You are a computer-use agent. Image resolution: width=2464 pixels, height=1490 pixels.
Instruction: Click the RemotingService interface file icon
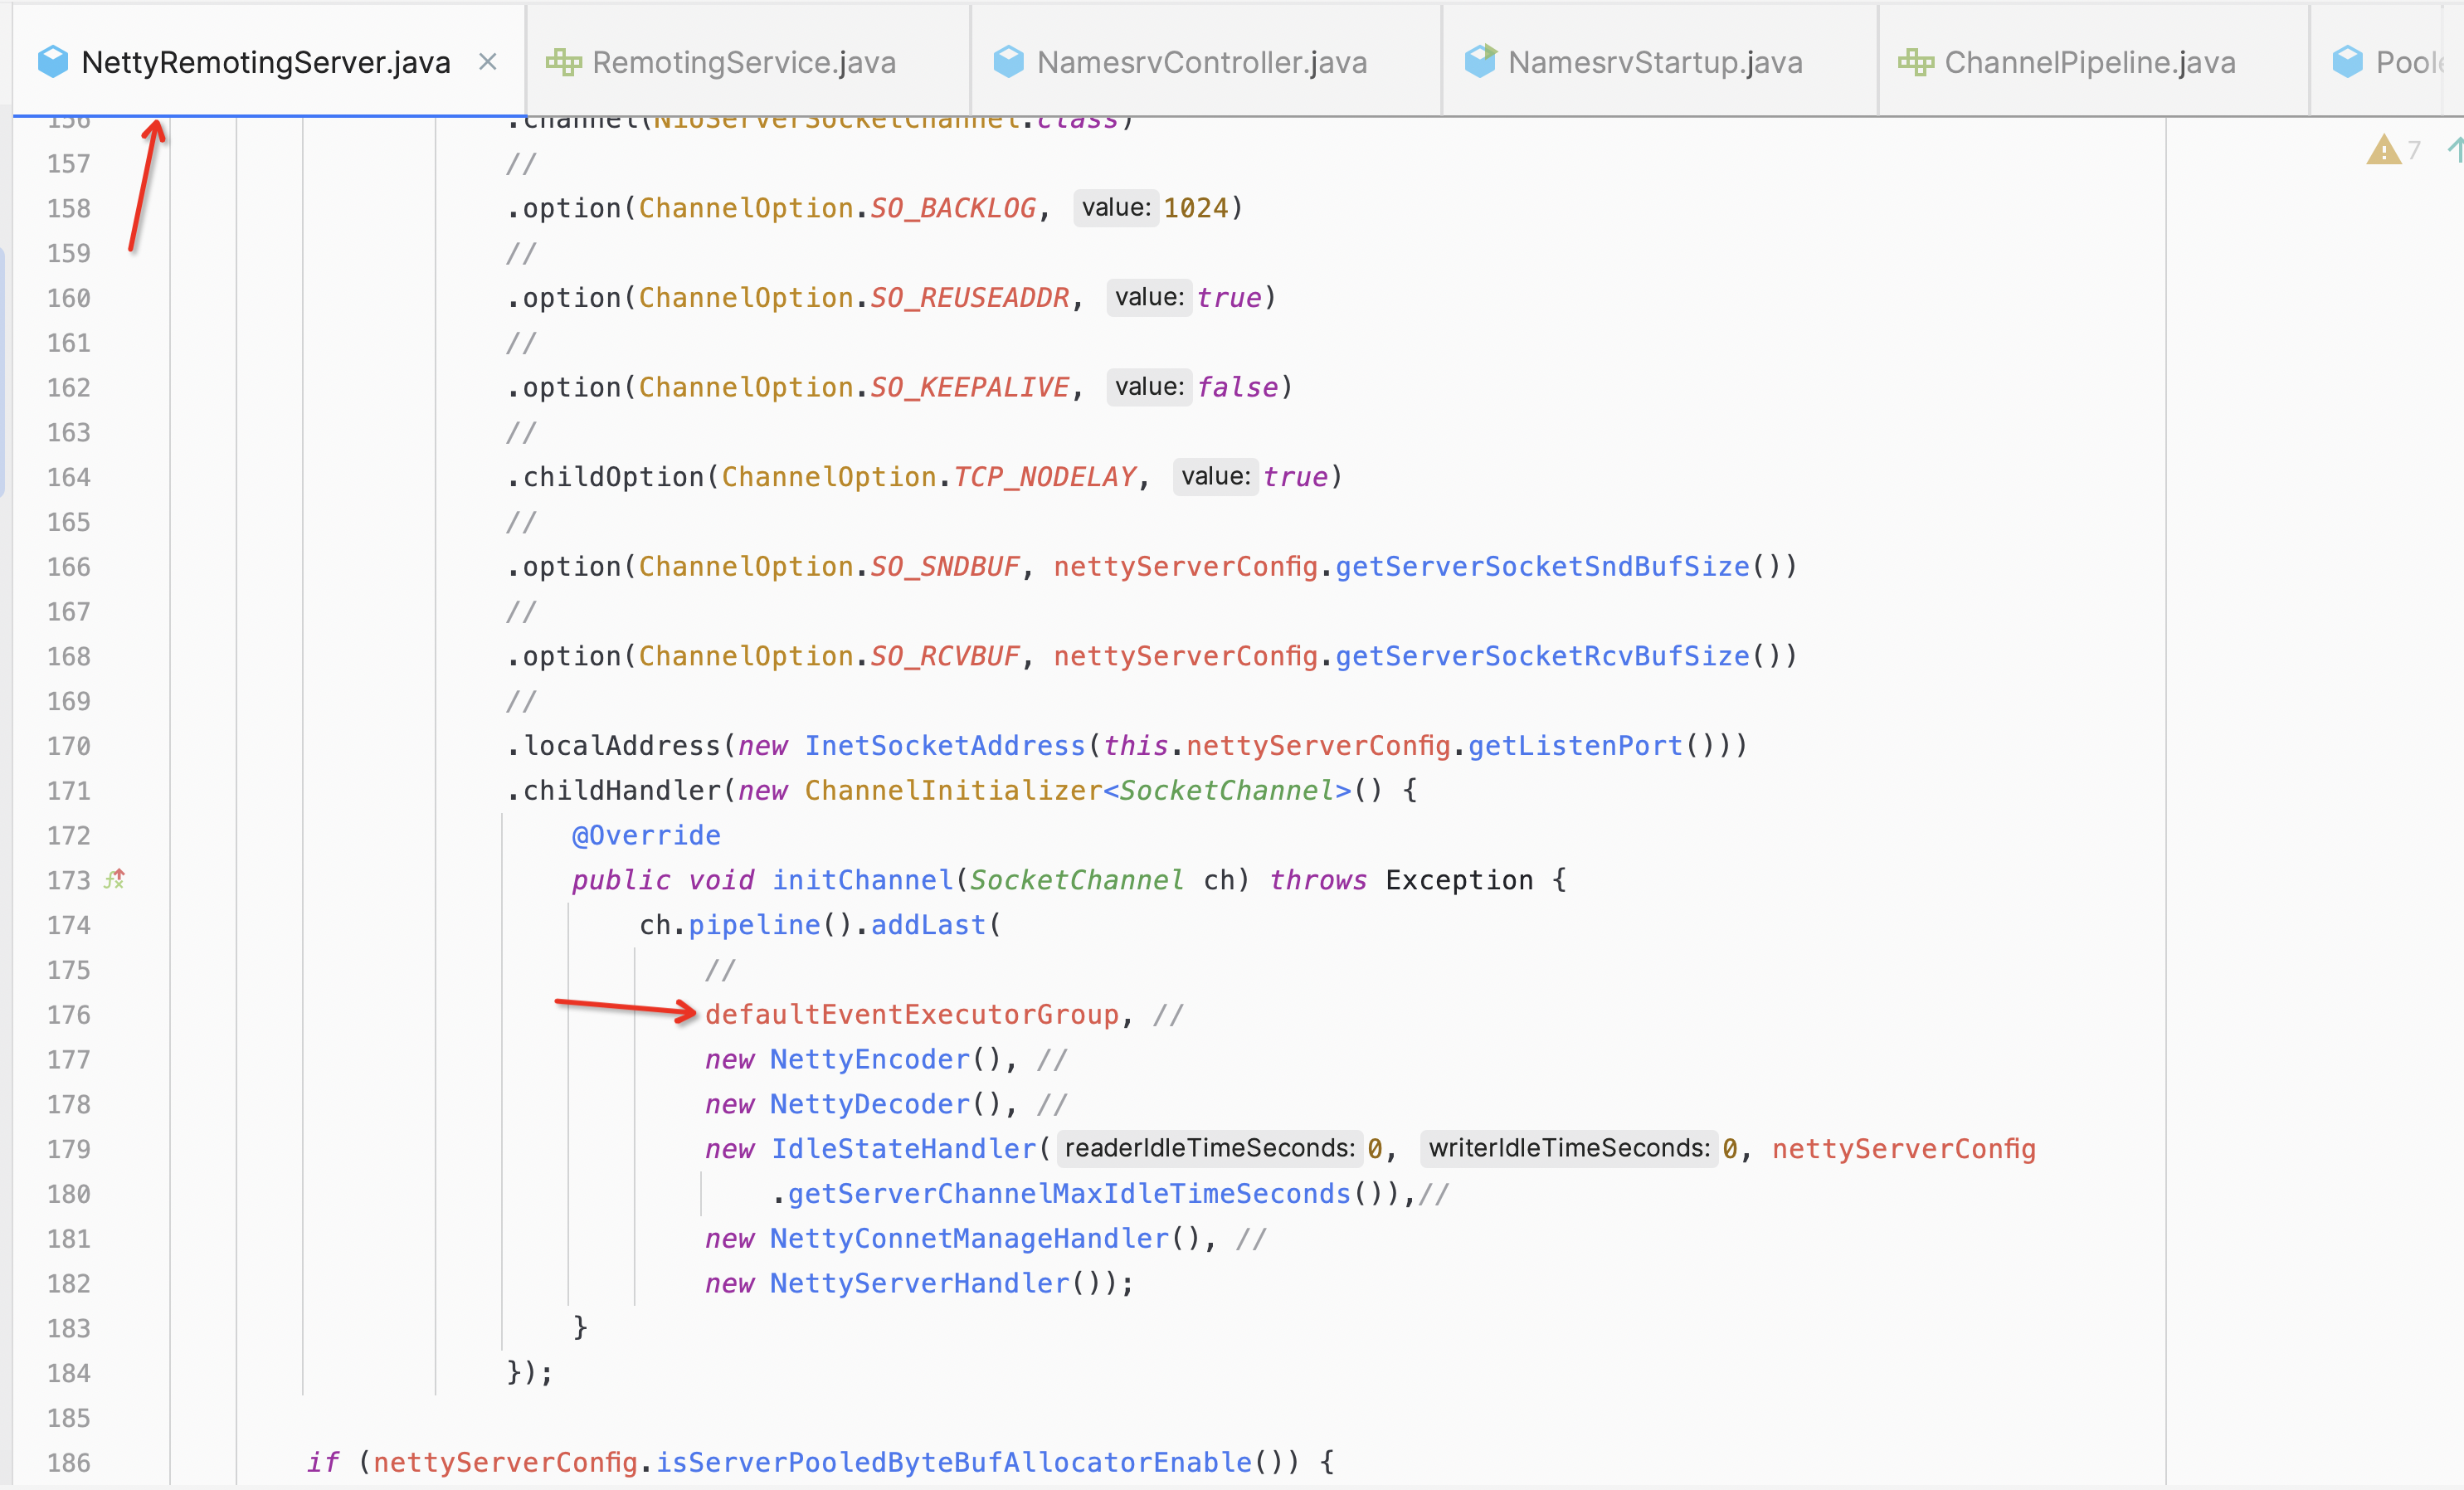click(563, 62)
